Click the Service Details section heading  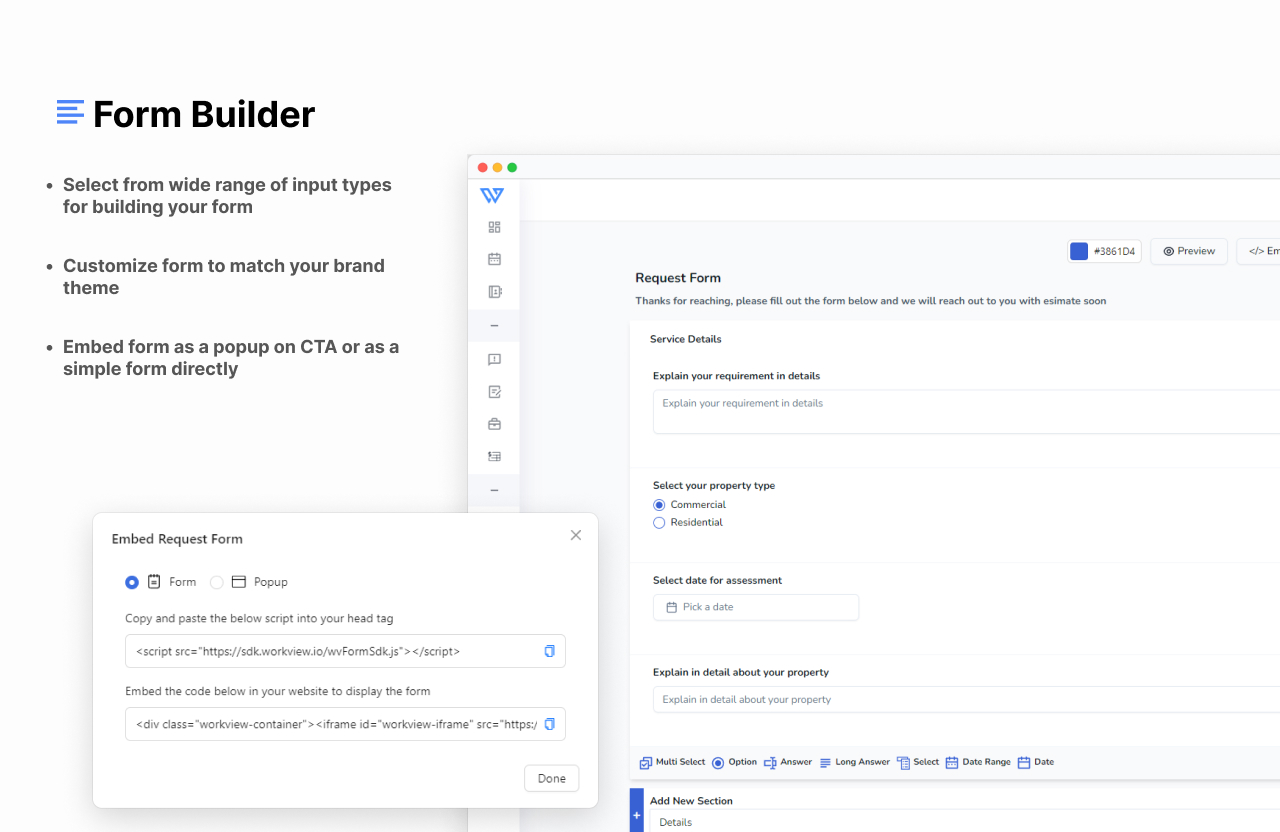[686, 339]
